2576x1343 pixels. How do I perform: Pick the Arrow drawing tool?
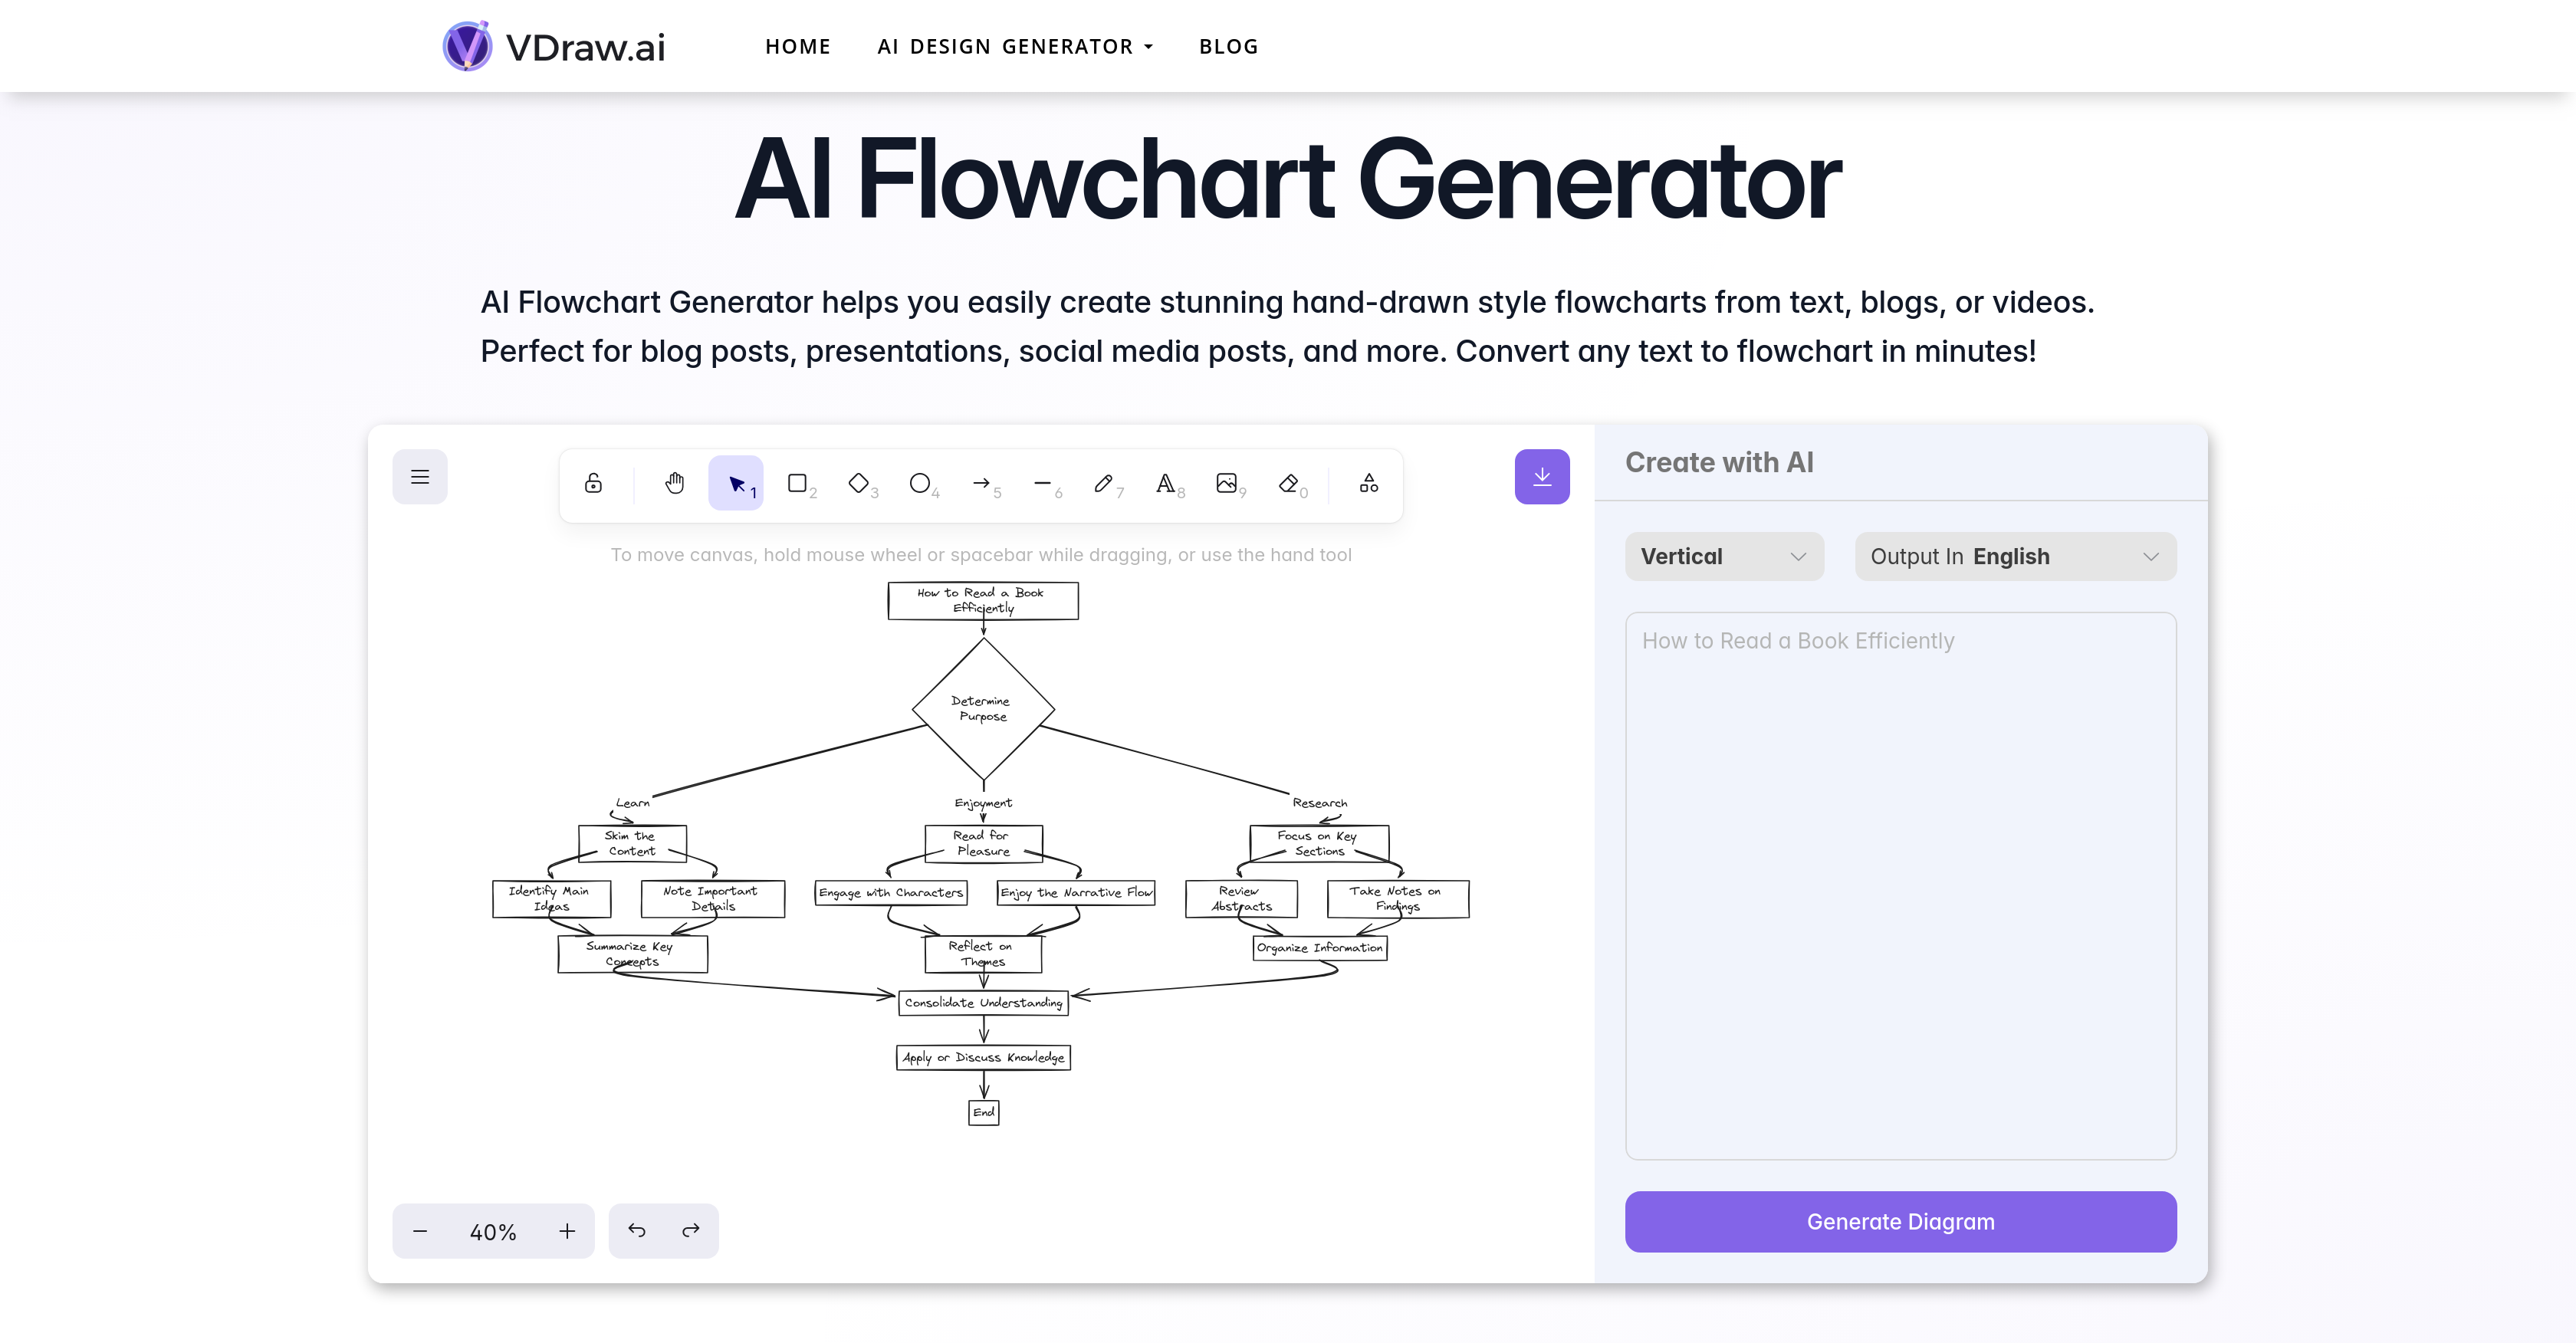coord(983,484)
